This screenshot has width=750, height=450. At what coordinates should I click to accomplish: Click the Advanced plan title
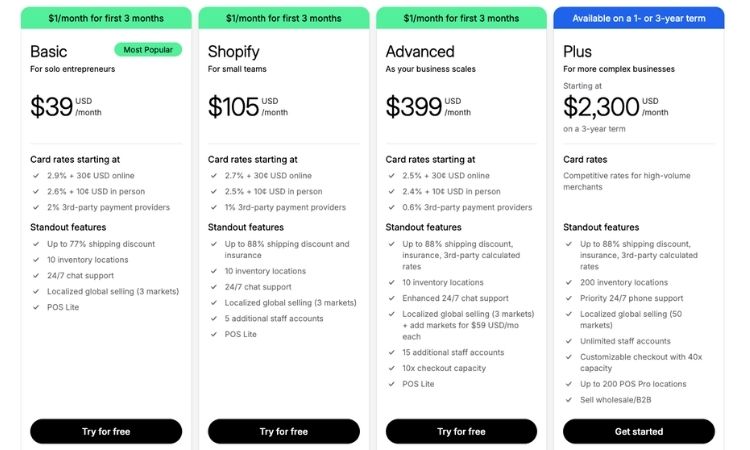420,51
